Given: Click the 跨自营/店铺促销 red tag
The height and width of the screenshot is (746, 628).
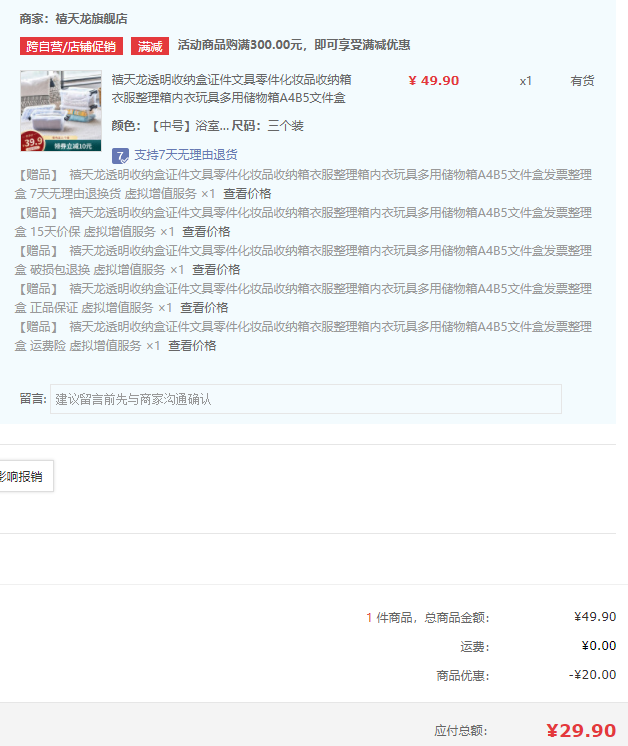Looking at the screenshot, I should 71,46.
